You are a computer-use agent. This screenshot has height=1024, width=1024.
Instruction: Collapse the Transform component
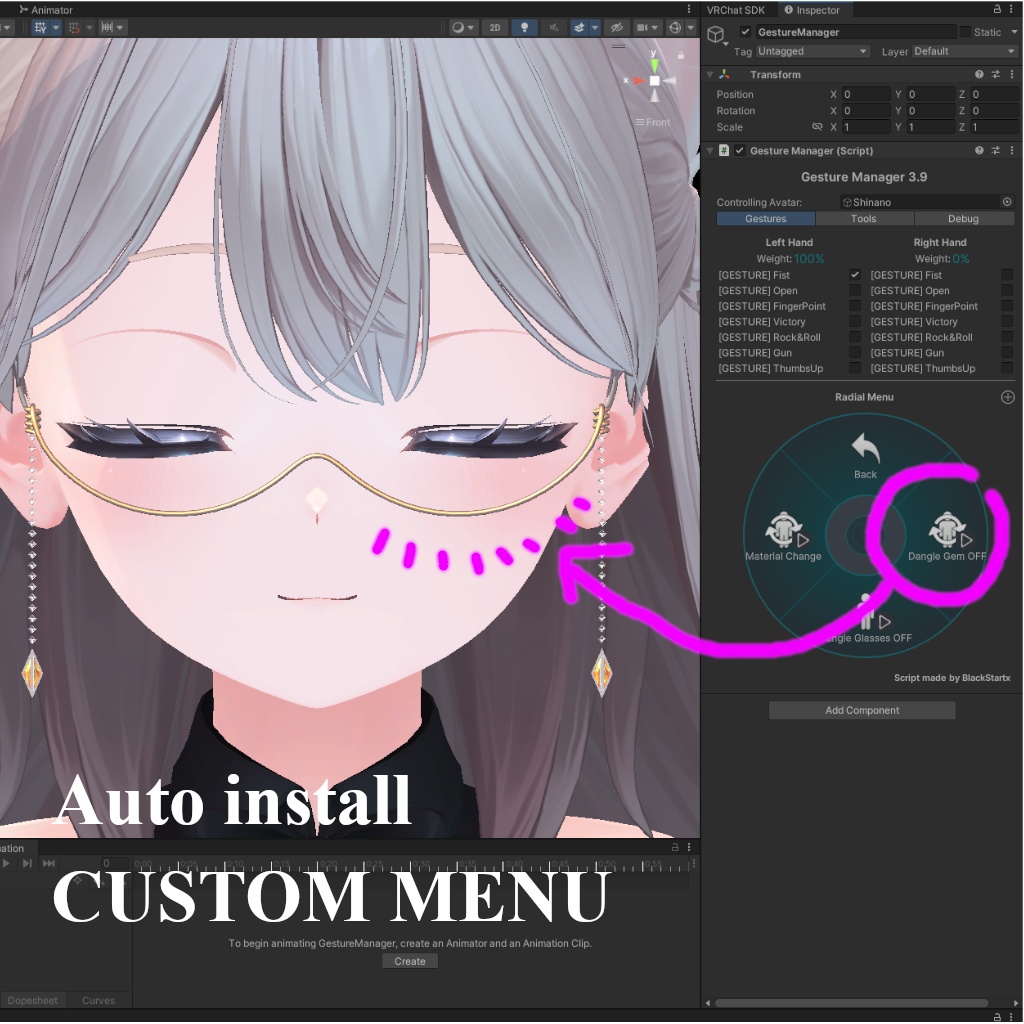[x=710, y=74]
